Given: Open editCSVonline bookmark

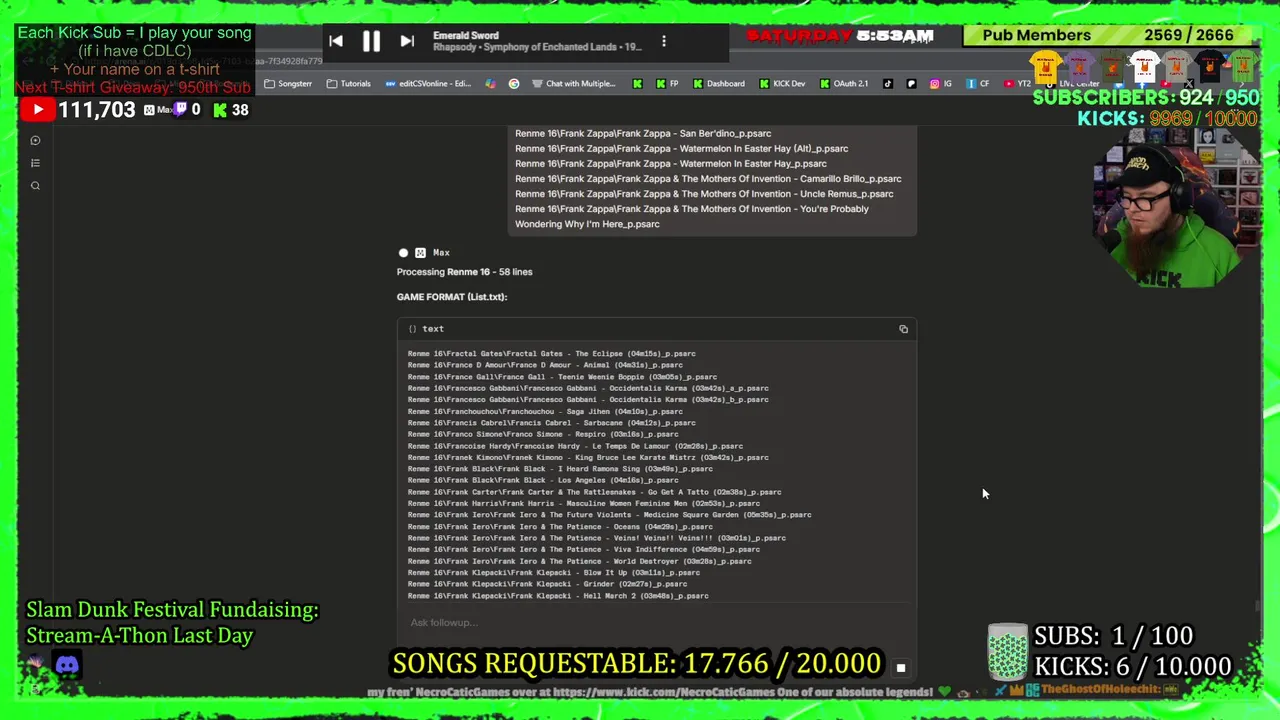Looking at the screenshot, I should [427, 84].
